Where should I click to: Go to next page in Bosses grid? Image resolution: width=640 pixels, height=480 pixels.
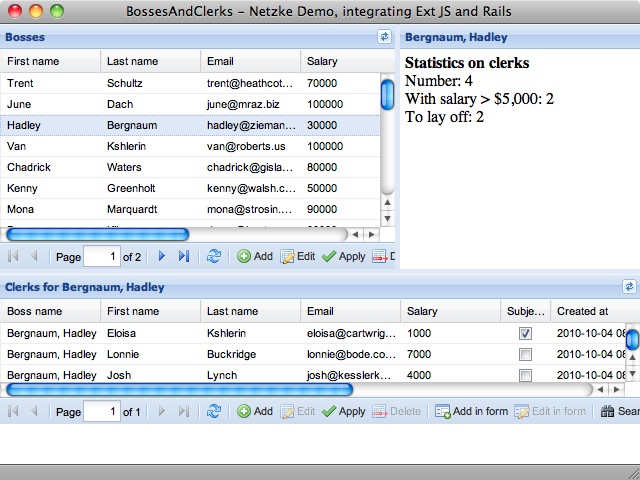(x=162, y=257)
